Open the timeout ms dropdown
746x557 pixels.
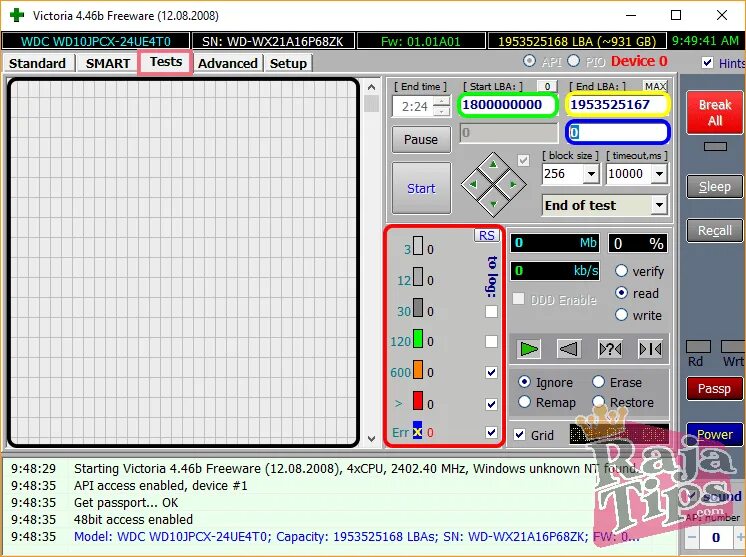[659, 174]
